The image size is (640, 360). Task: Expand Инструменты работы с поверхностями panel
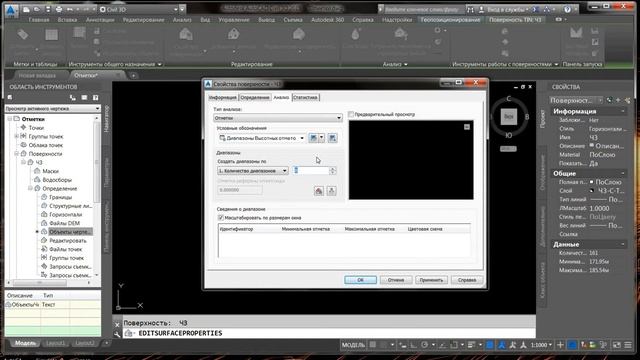556,64
